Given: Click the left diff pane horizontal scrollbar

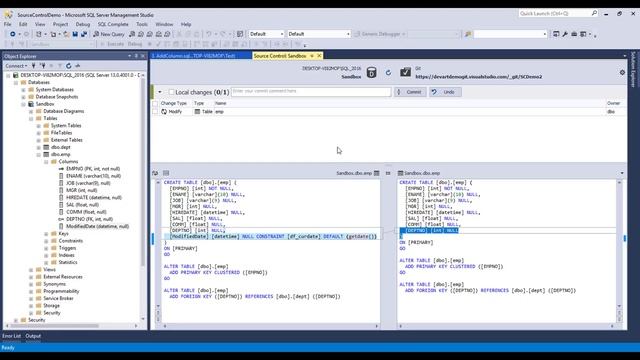Looking at the screenshot, I should (270, 326).
